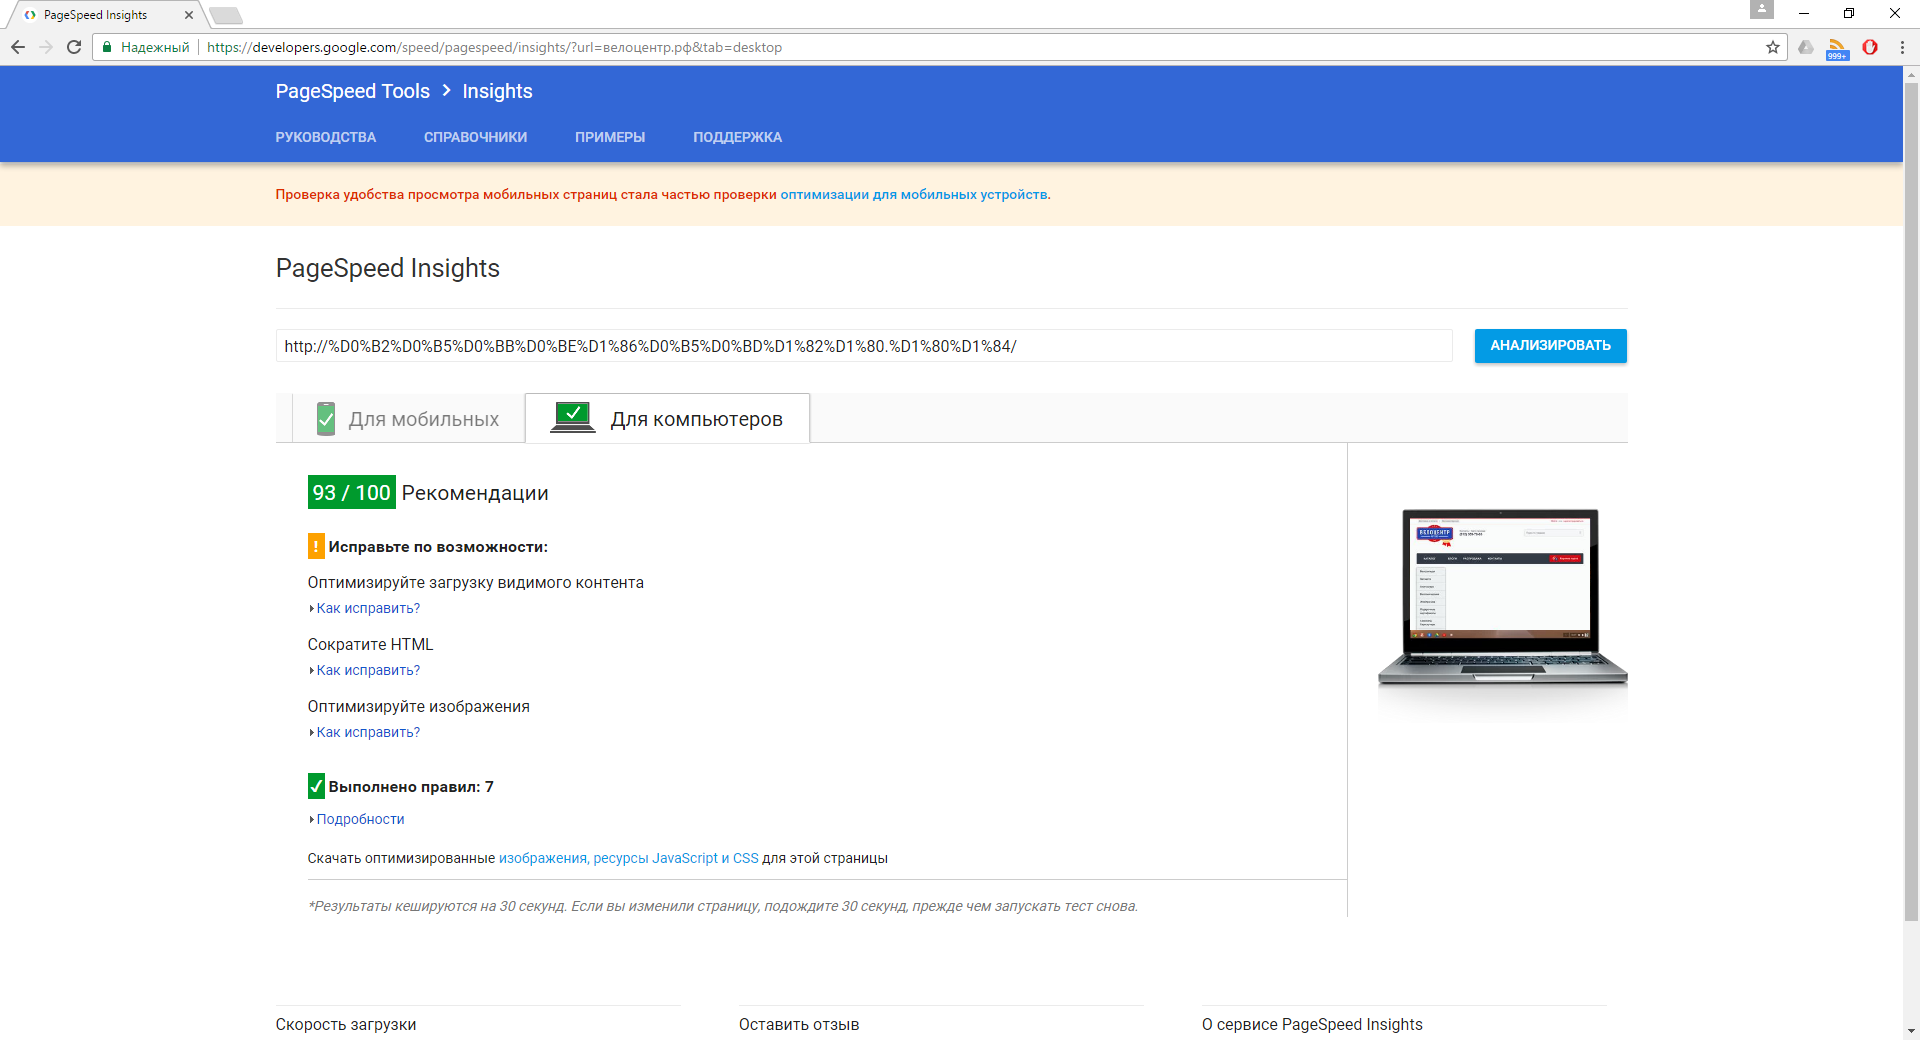The image size is (1920, 1040).
Task: Click the Chrome user profile icon
Action: pos(1762,9)
